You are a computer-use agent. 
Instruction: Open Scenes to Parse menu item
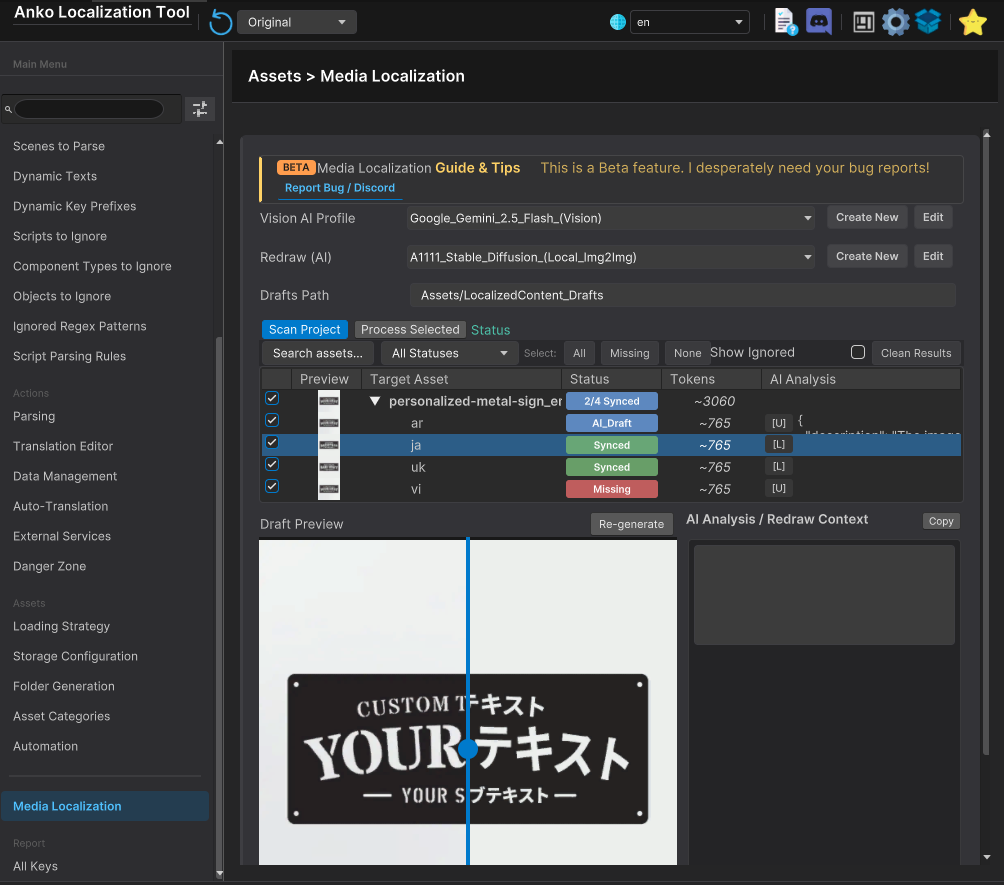point(59,146)
